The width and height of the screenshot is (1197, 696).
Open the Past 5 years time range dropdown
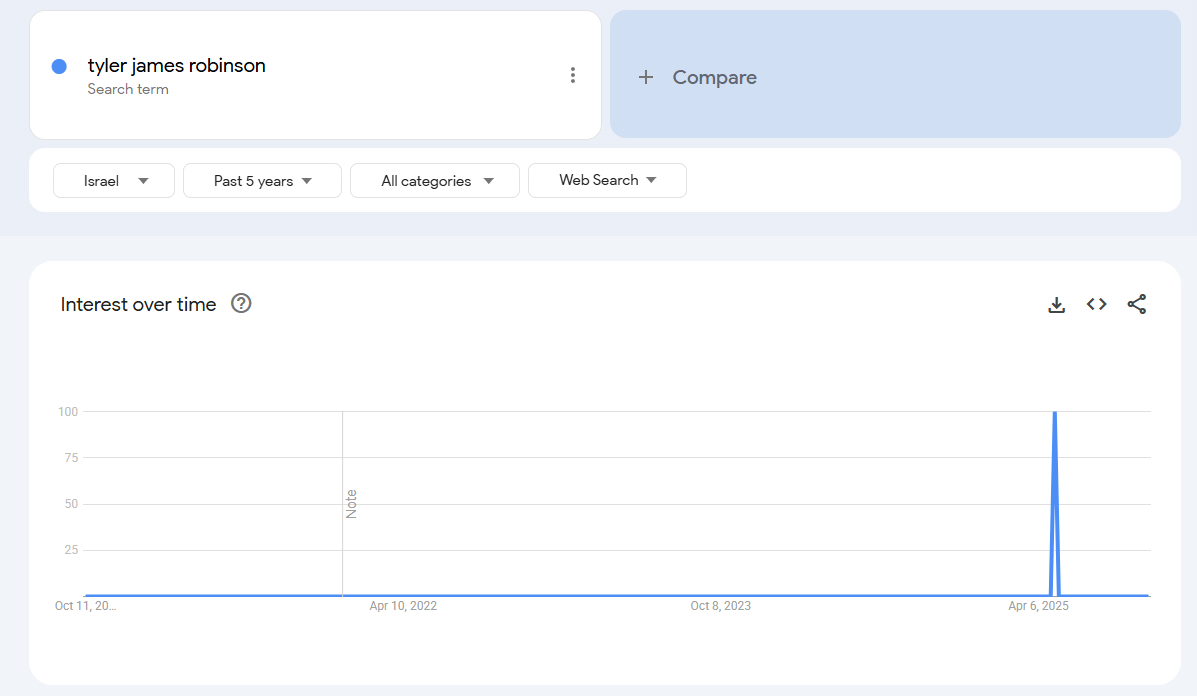pyautogui.click(x=262, y=181)
